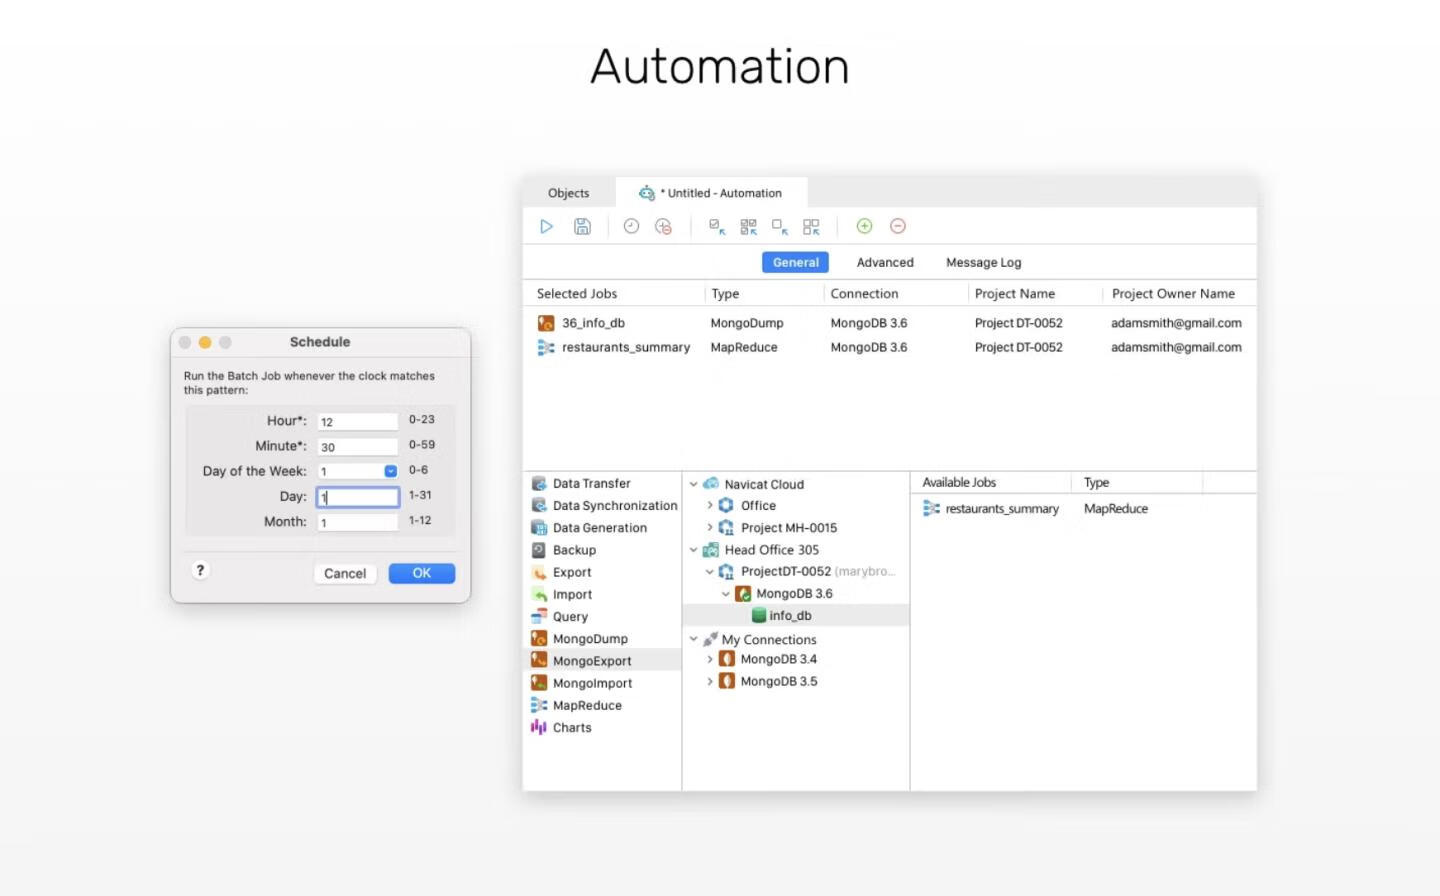
Task: Run the batch job with Start icon
Action: (546, 226)
